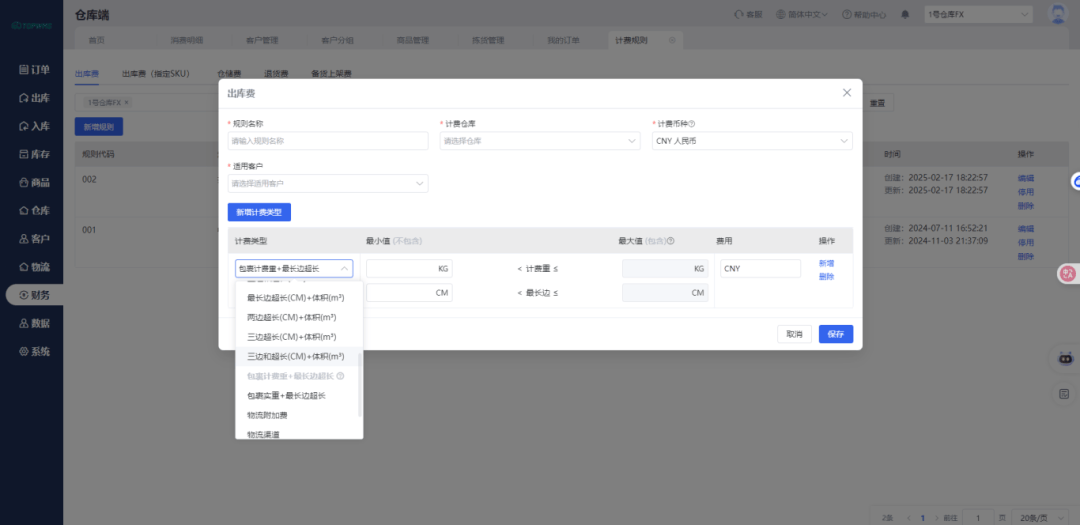Screen dimensions: 1080x525
Task: Switch to the 仓储费 tab
Action: tap(229, 73)
